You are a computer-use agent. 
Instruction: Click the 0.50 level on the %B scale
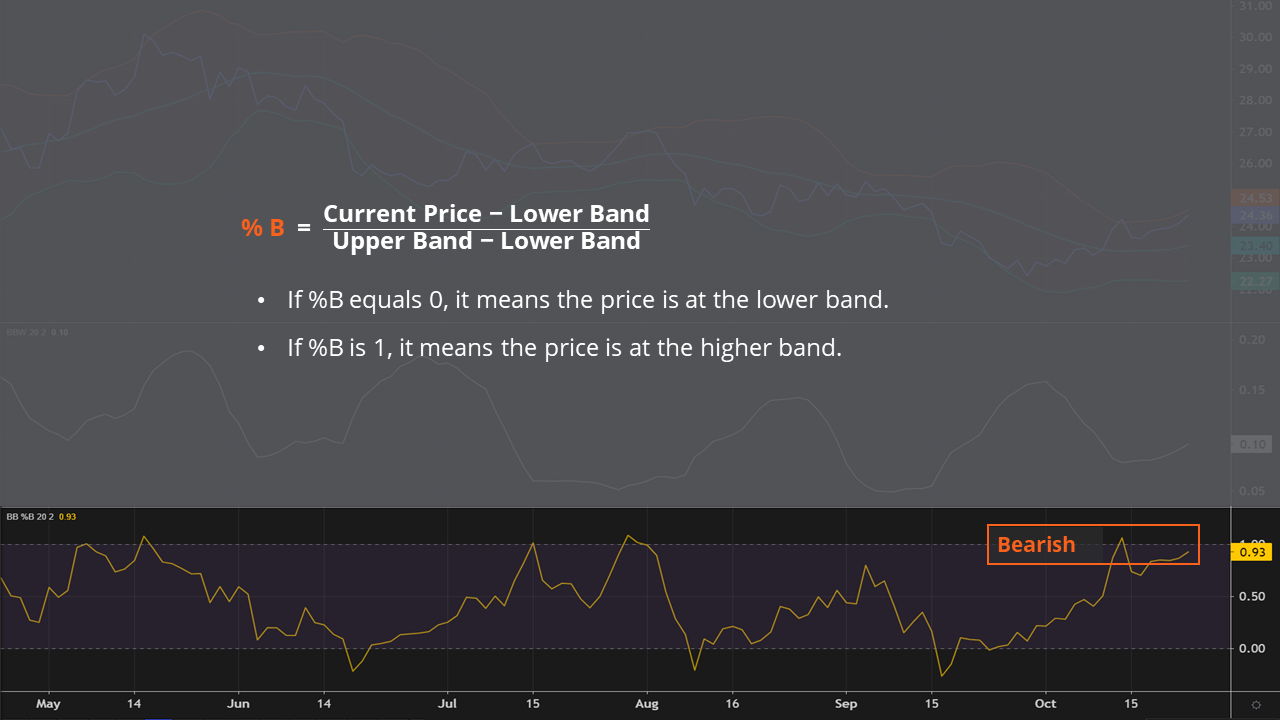click(1252, 597)
